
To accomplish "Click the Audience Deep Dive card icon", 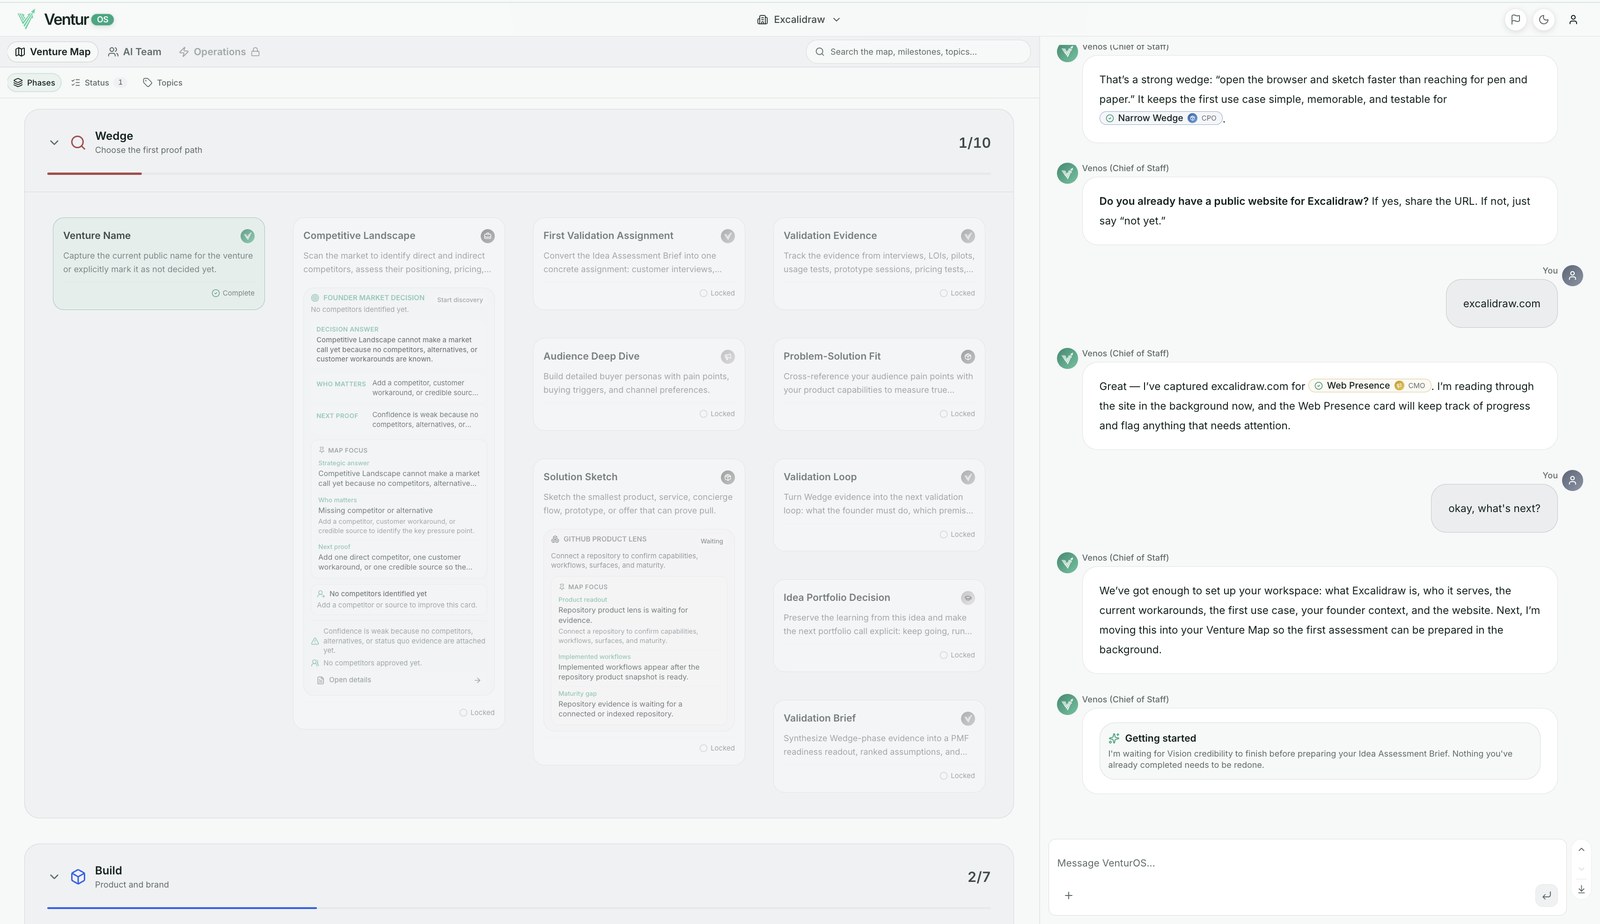I will click(727, 357).
